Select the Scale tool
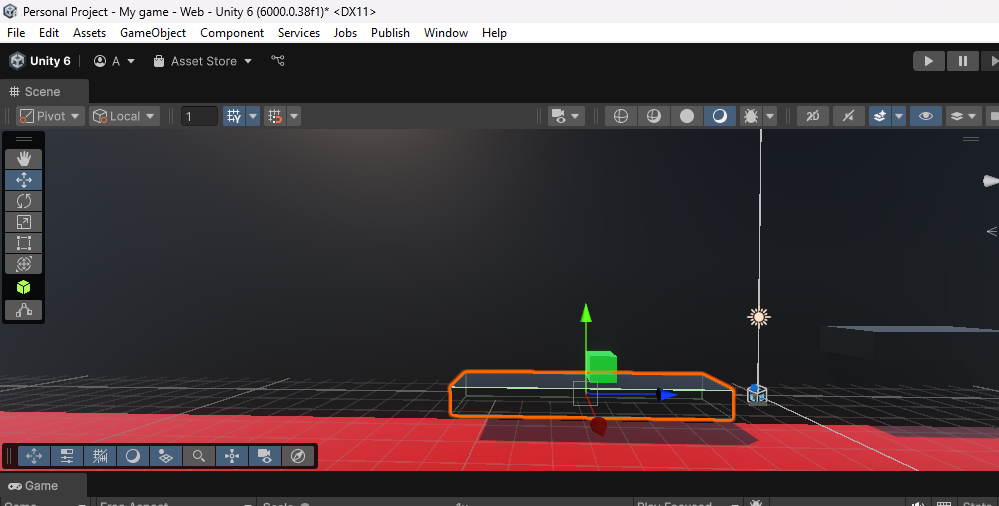Screen dimensions: 999x506 [x=23, y=222]
